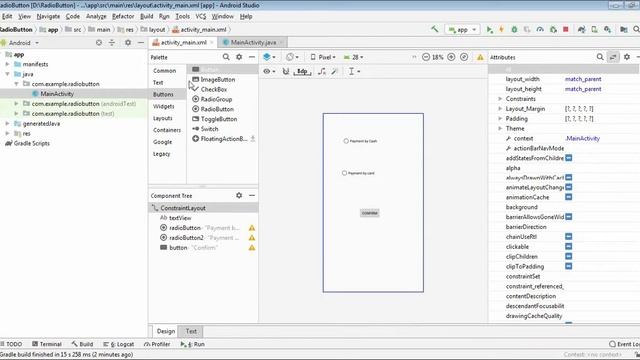This screenshot has width=640, height=360.
Task: Expand the generatedJava folder
Action: pyautogui.click(x=7, y=123)
